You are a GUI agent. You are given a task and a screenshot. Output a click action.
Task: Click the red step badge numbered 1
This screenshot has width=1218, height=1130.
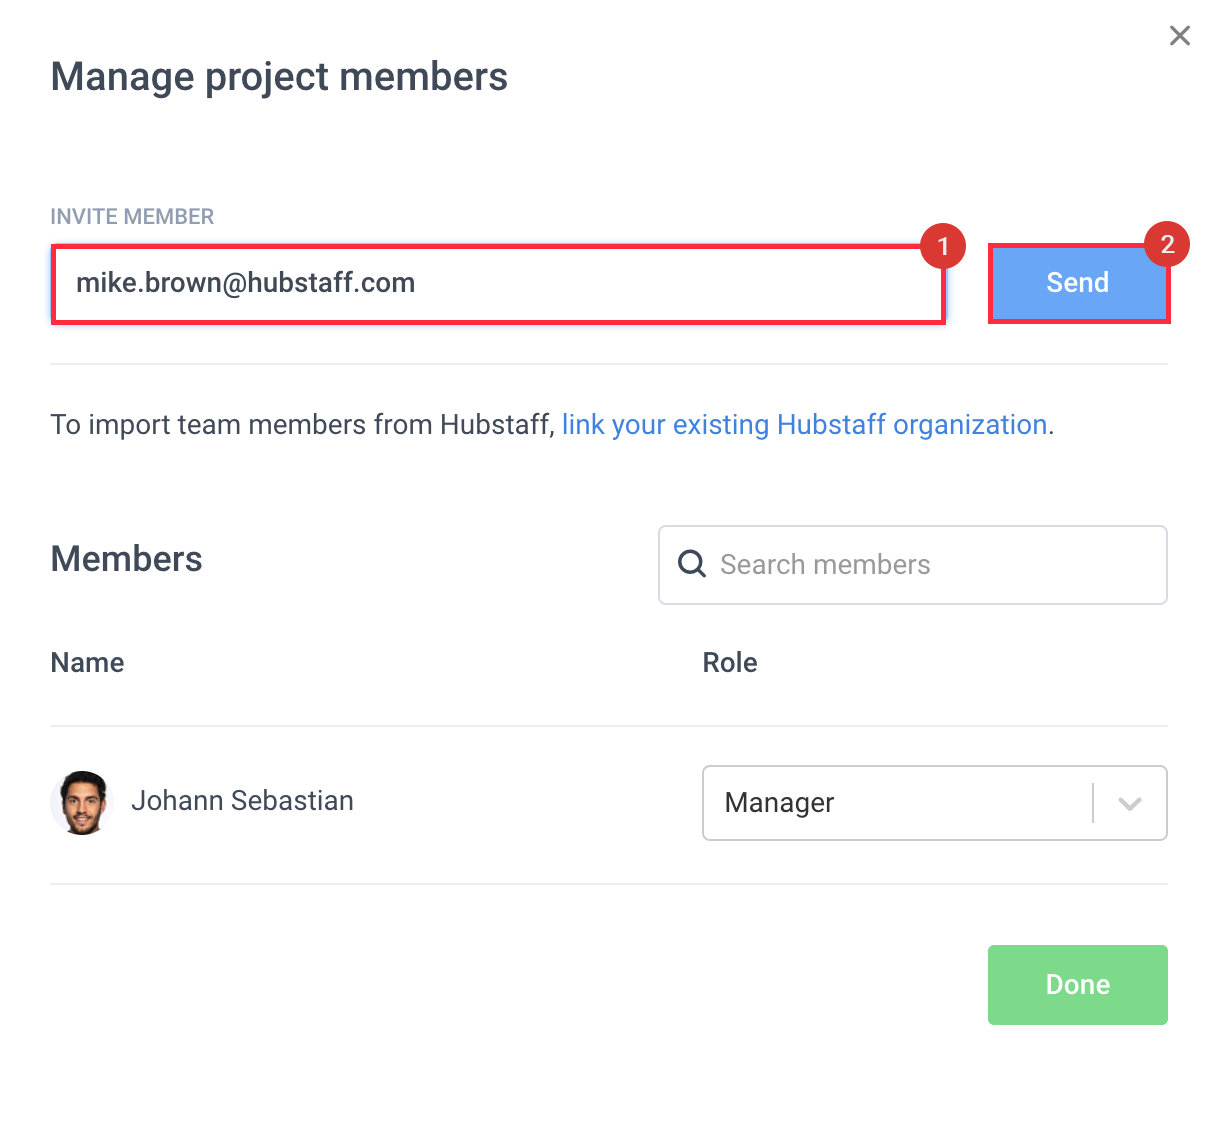click(x=942, y=246)
